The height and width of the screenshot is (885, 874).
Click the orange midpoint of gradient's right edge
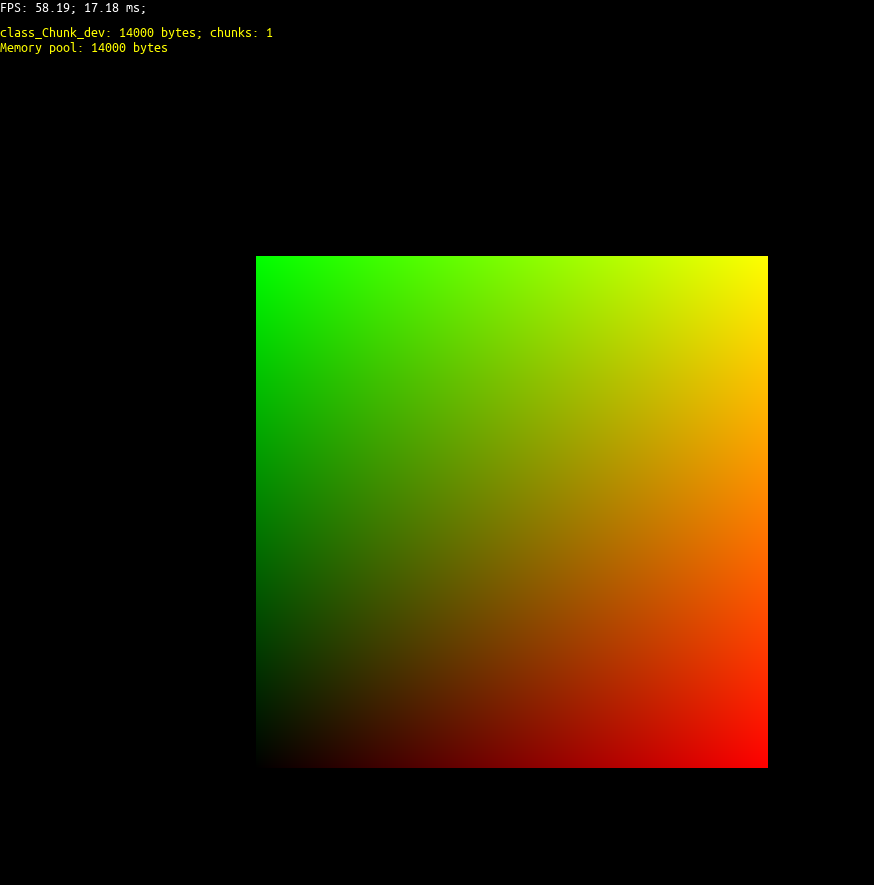[x=763, y=512]
